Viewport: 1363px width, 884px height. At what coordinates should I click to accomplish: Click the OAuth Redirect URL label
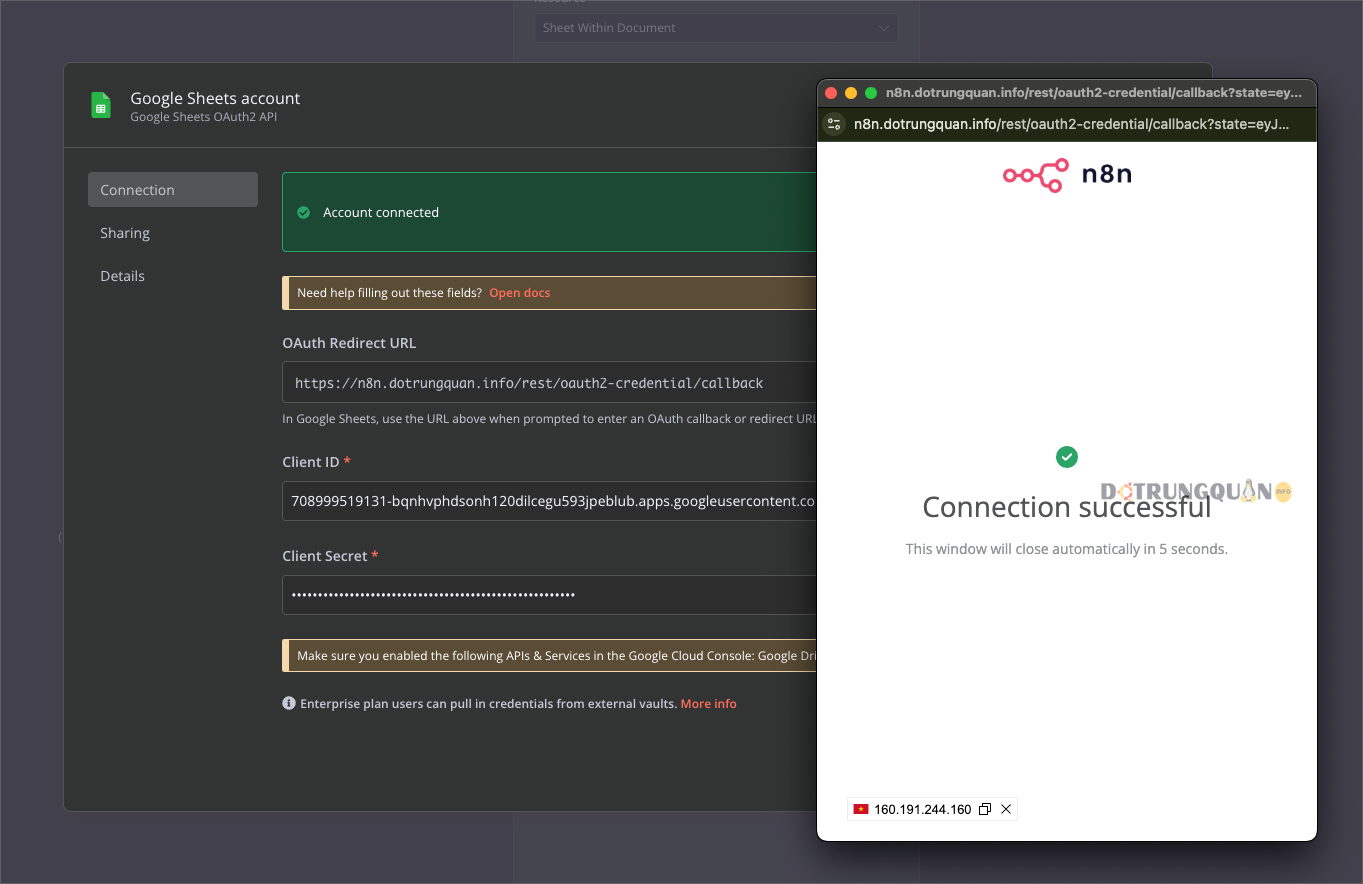[x=349, y=343]
